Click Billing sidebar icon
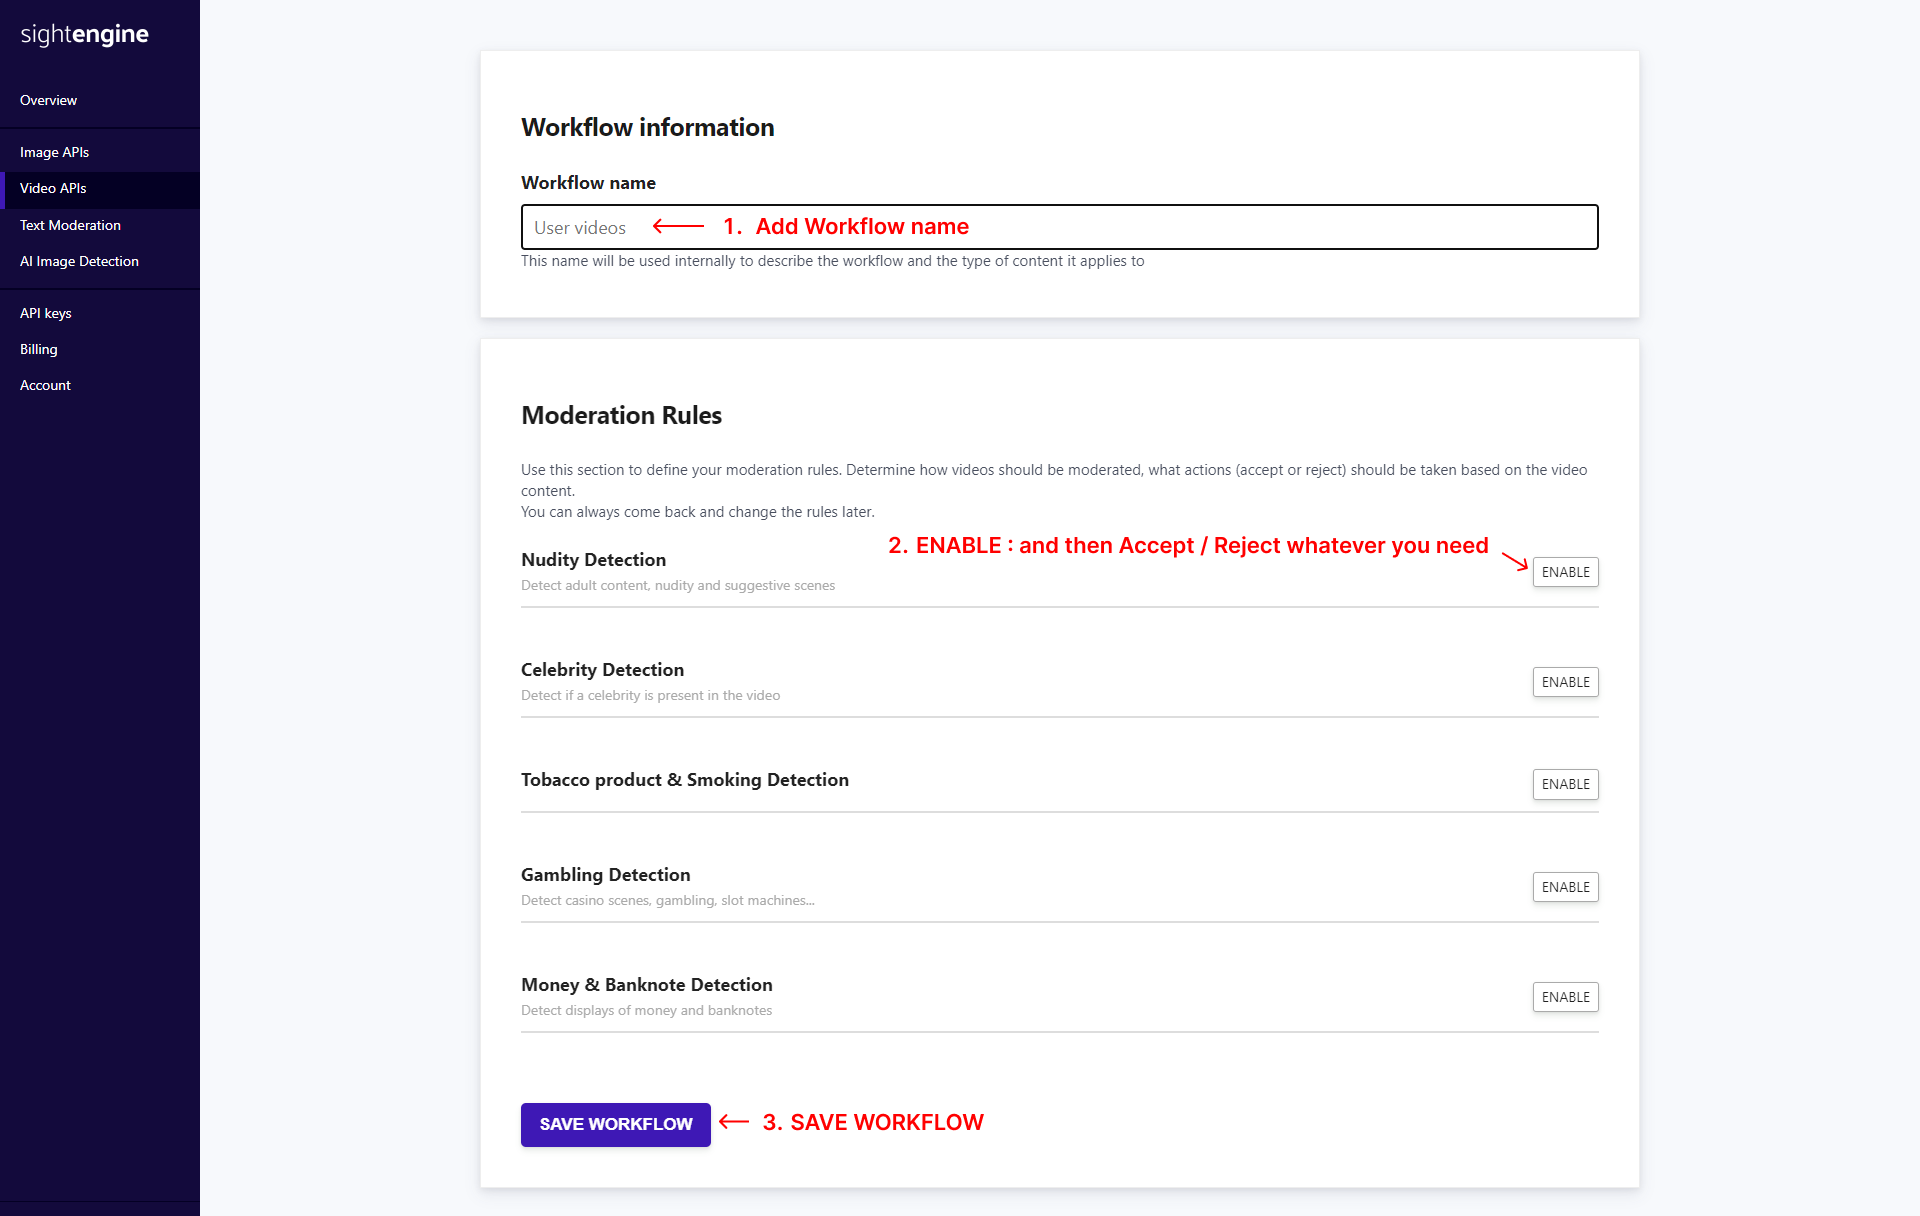 coord(39,348)
